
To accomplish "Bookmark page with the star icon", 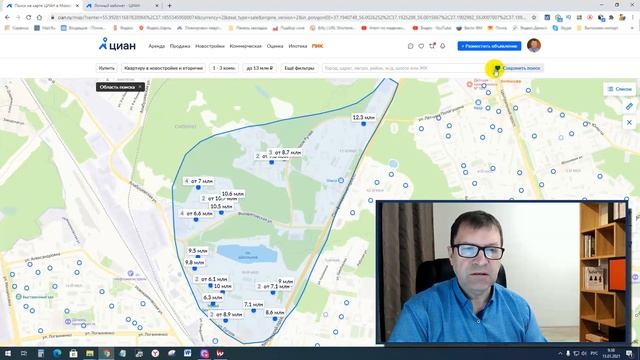I will [533, 18].
